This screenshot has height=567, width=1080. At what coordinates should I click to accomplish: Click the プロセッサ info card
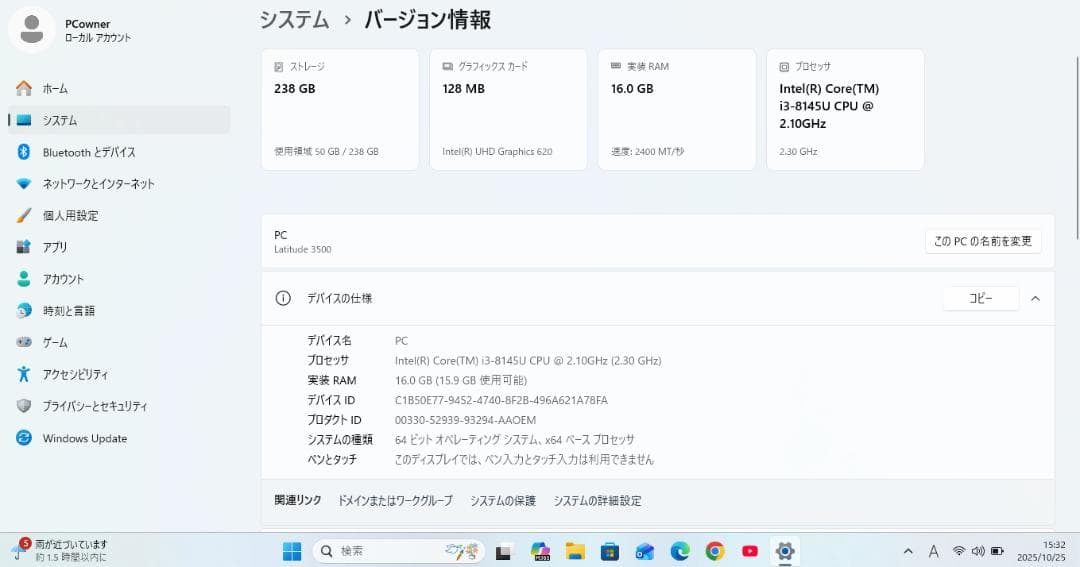845,110
